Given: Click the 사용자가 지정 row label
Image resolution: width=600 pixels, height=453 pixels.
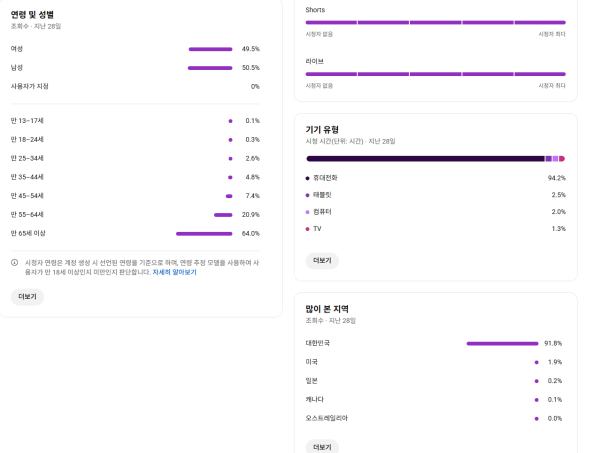Looking at the screenshot, I should pyautogui.click(x=29, y=86).
